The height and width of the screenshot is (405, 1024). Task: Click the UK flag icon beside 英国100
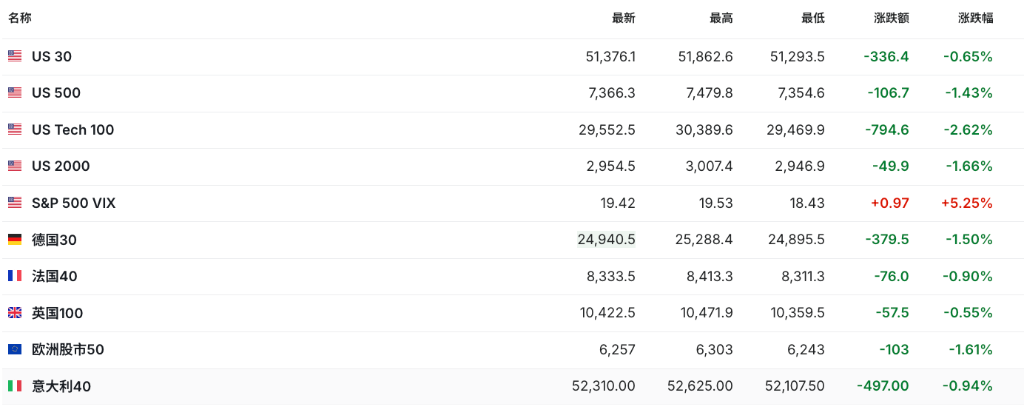14,313
